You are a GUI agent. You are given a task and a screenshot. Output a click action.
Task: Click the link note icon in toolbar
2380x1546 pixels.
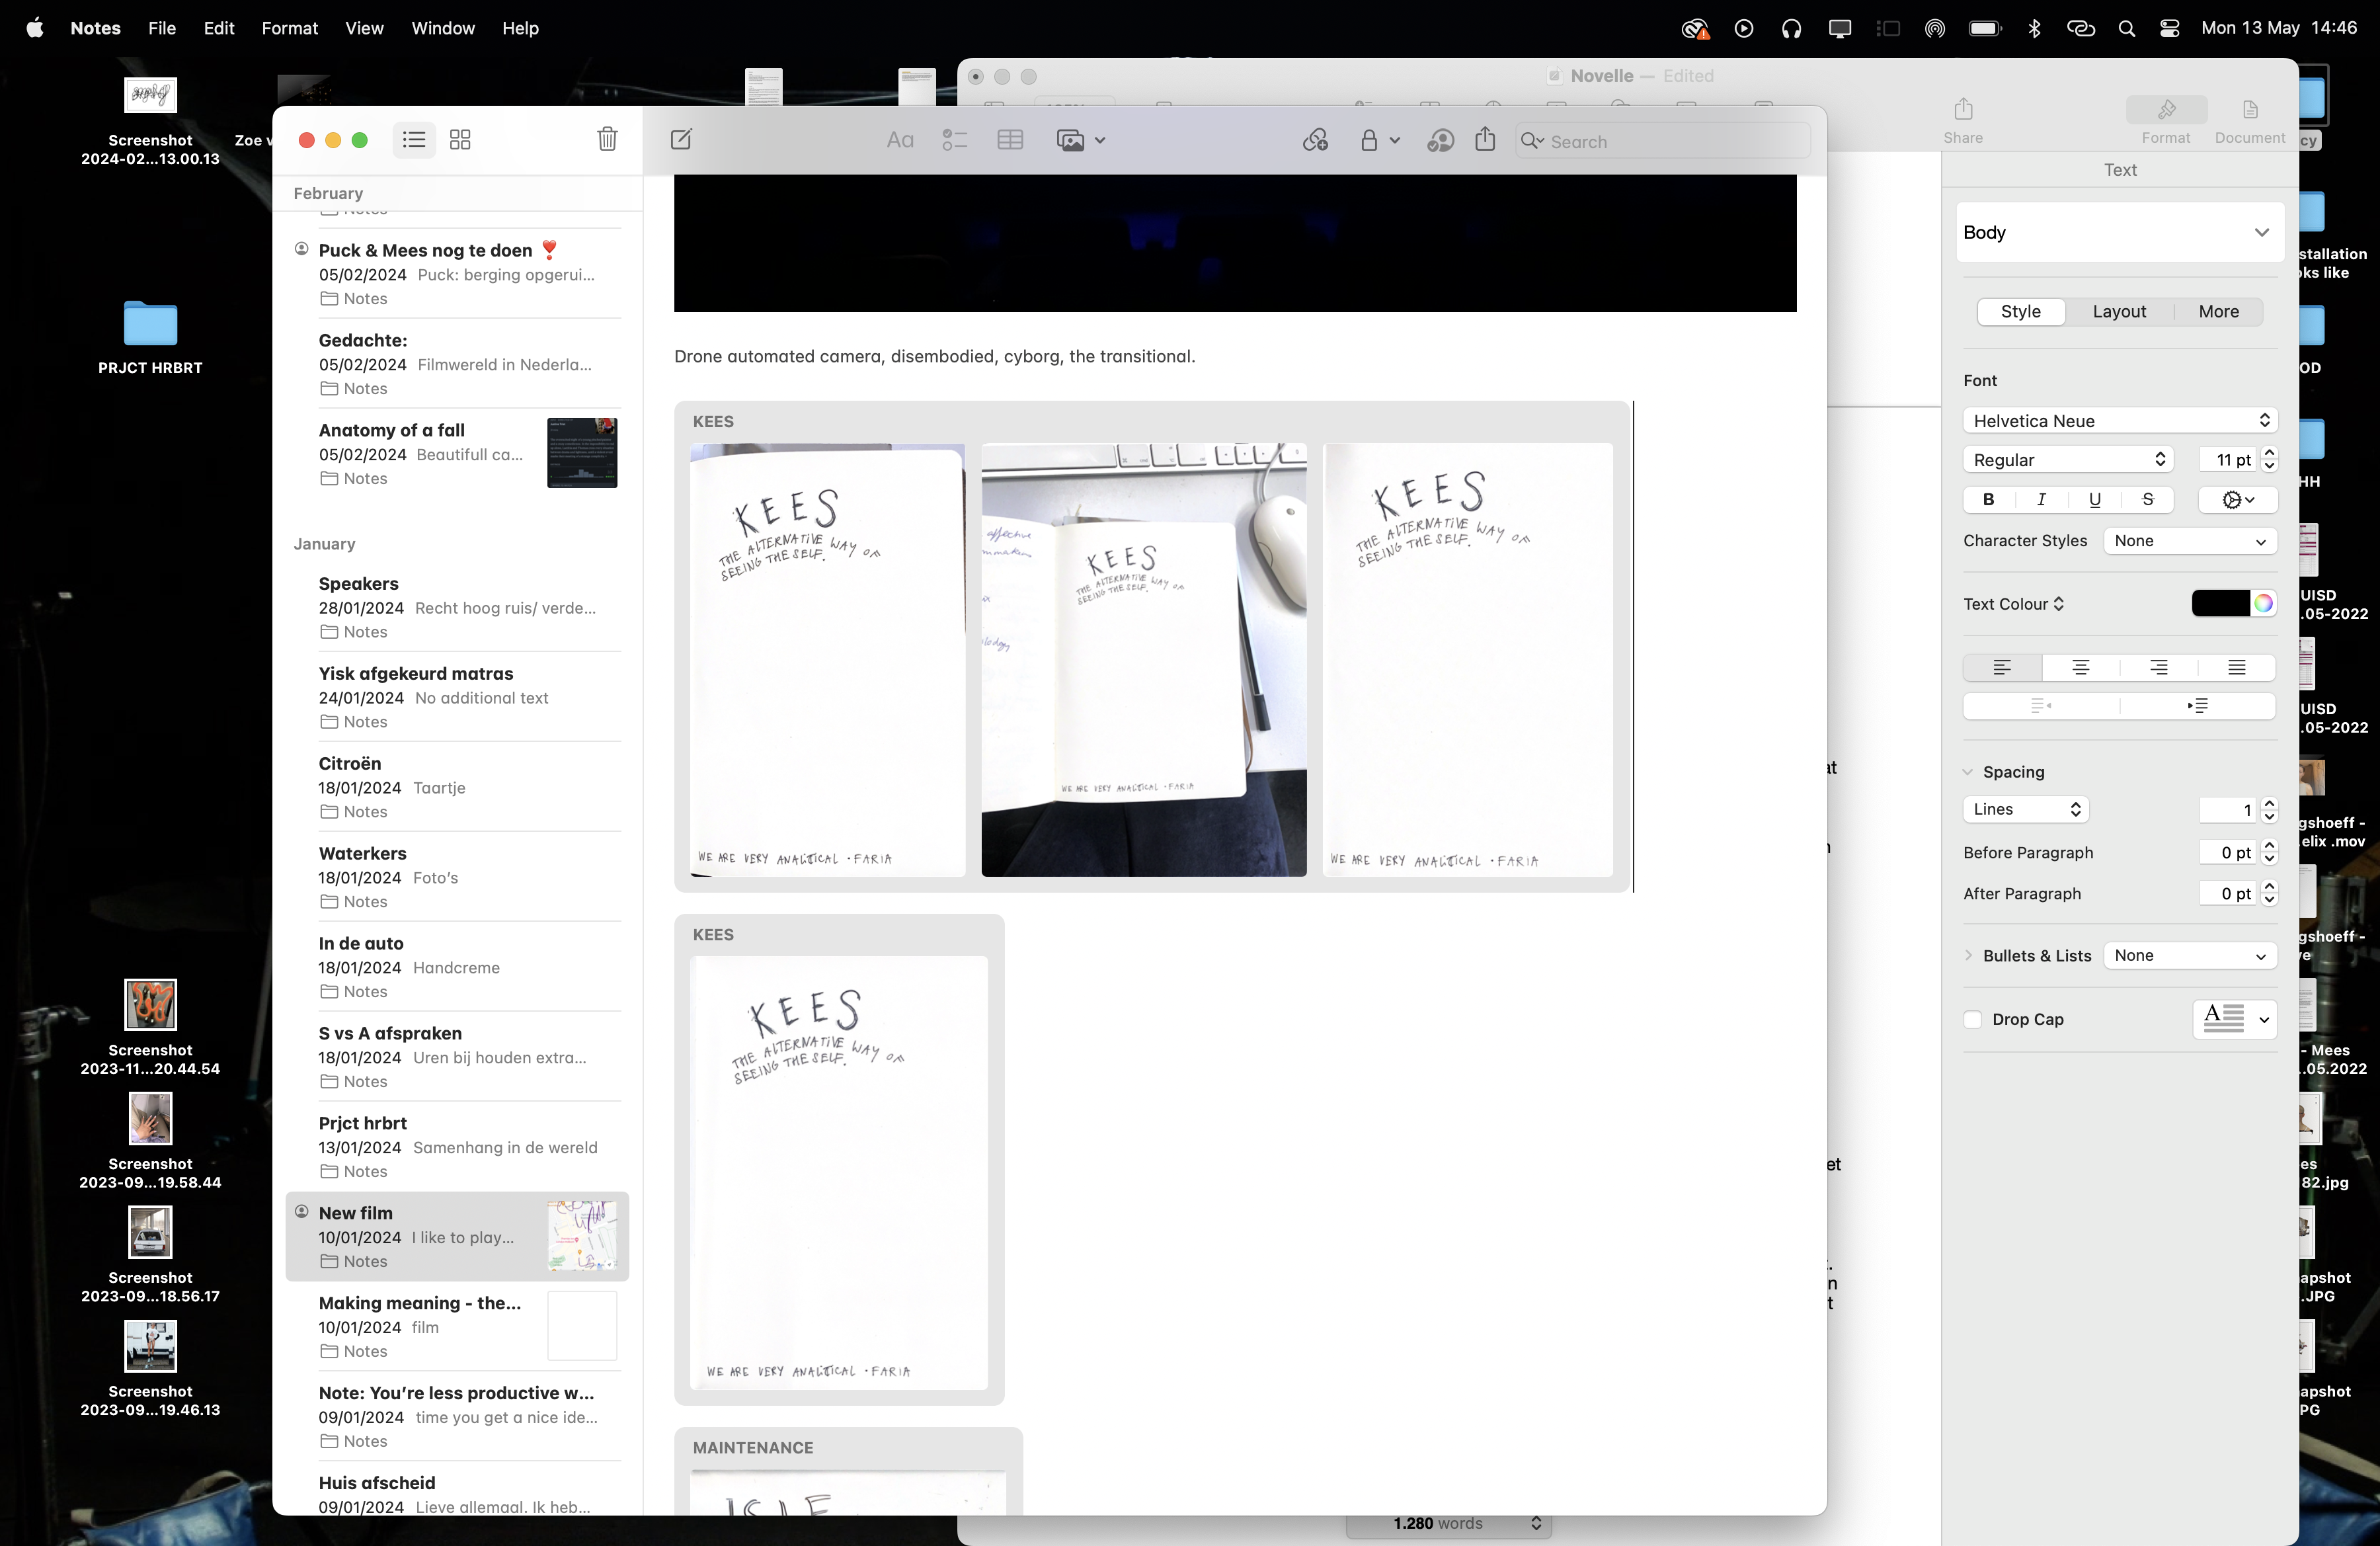point(1315,140)
